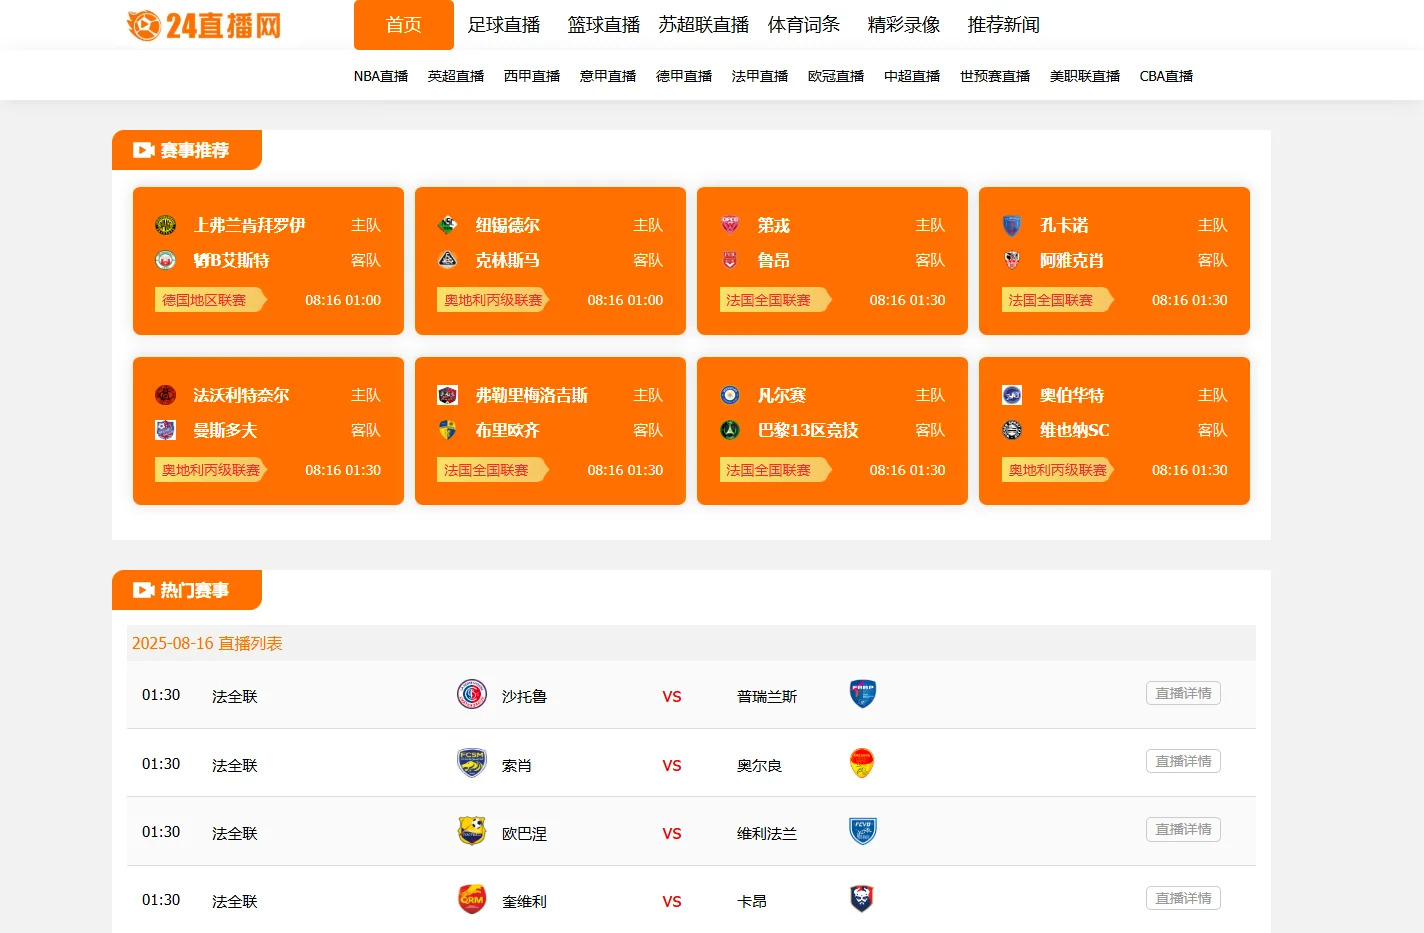
Task: Open the 足球直播 menu item
Action: [x=504, y=25]
